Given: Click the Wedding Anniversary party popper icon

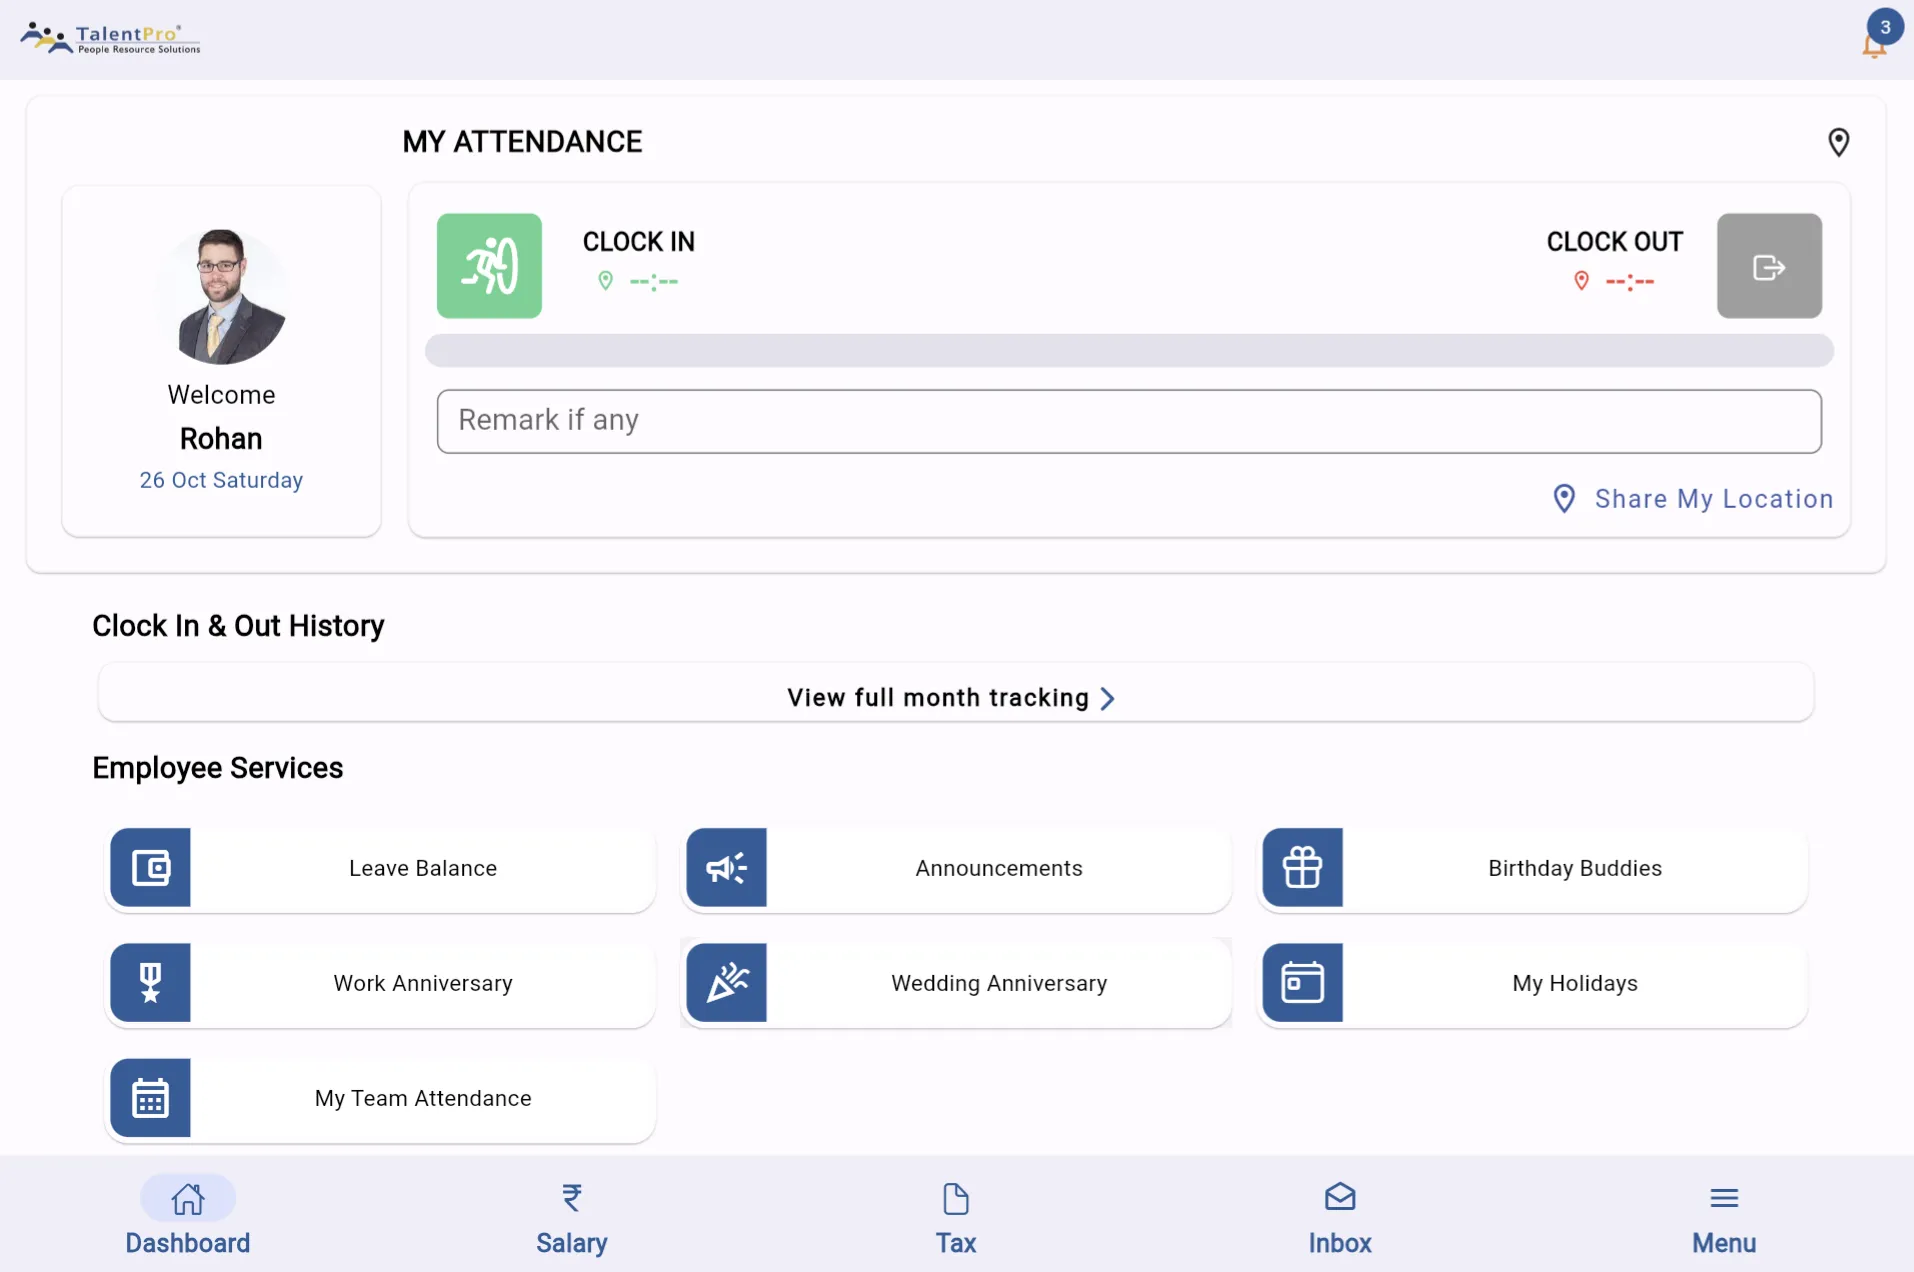Looking at the screenshot, I should pos(727,982).
